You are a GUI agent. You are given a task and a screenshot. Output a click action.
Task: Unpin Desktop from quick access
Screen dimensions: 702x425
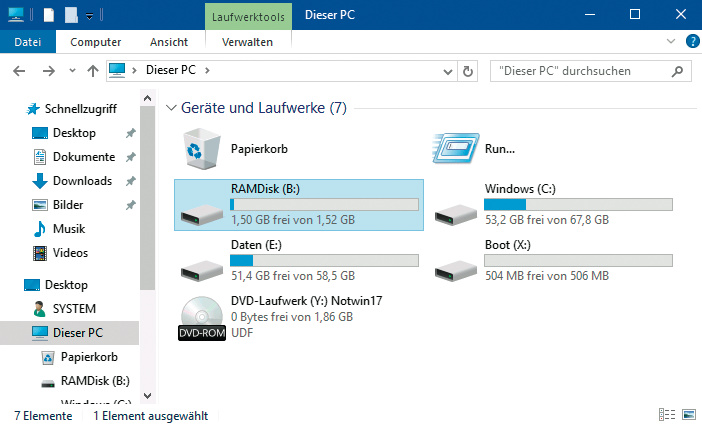click(x=130, y=133)
